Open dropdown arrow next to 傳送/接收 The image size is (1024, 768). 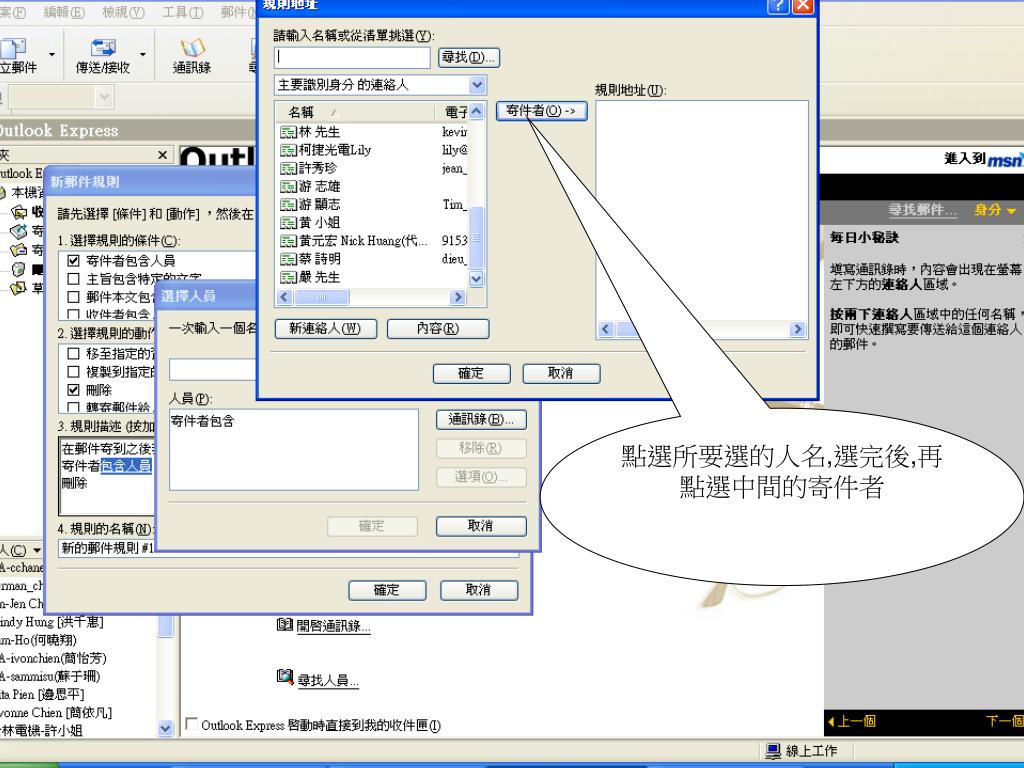[142, 55]
